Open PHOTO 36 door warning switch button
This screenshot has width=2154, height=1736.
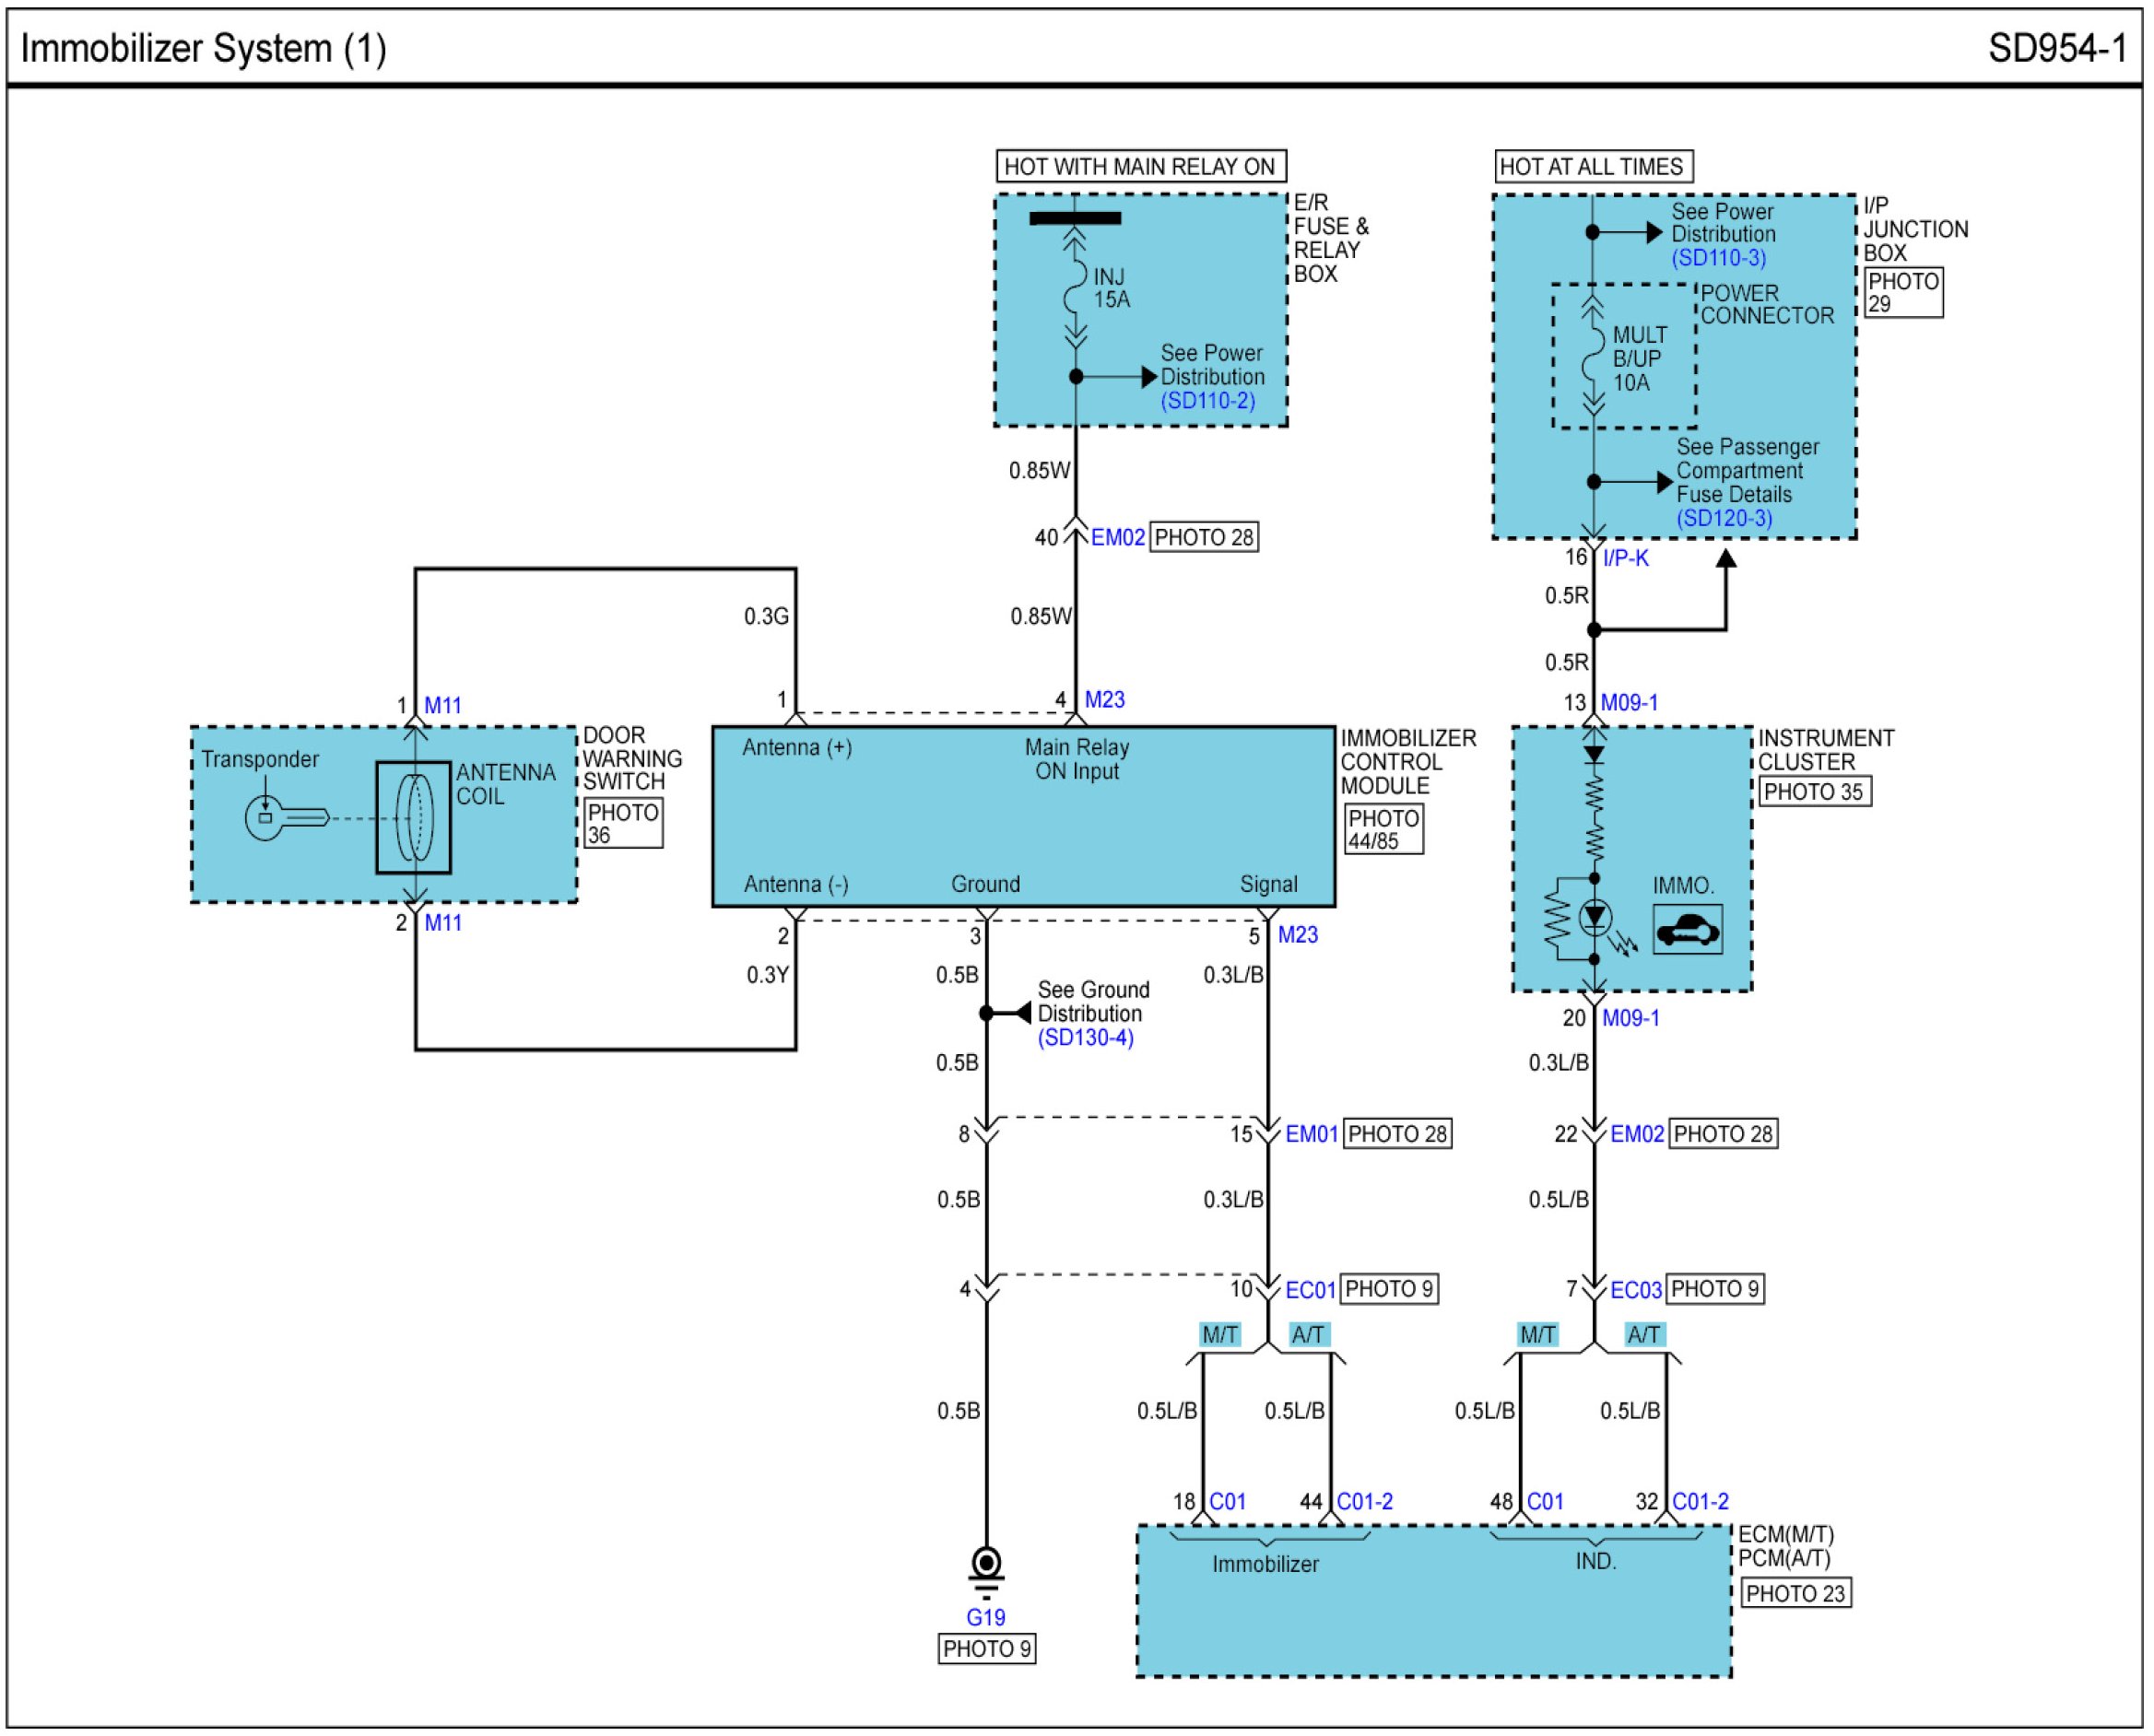(623, 823)
